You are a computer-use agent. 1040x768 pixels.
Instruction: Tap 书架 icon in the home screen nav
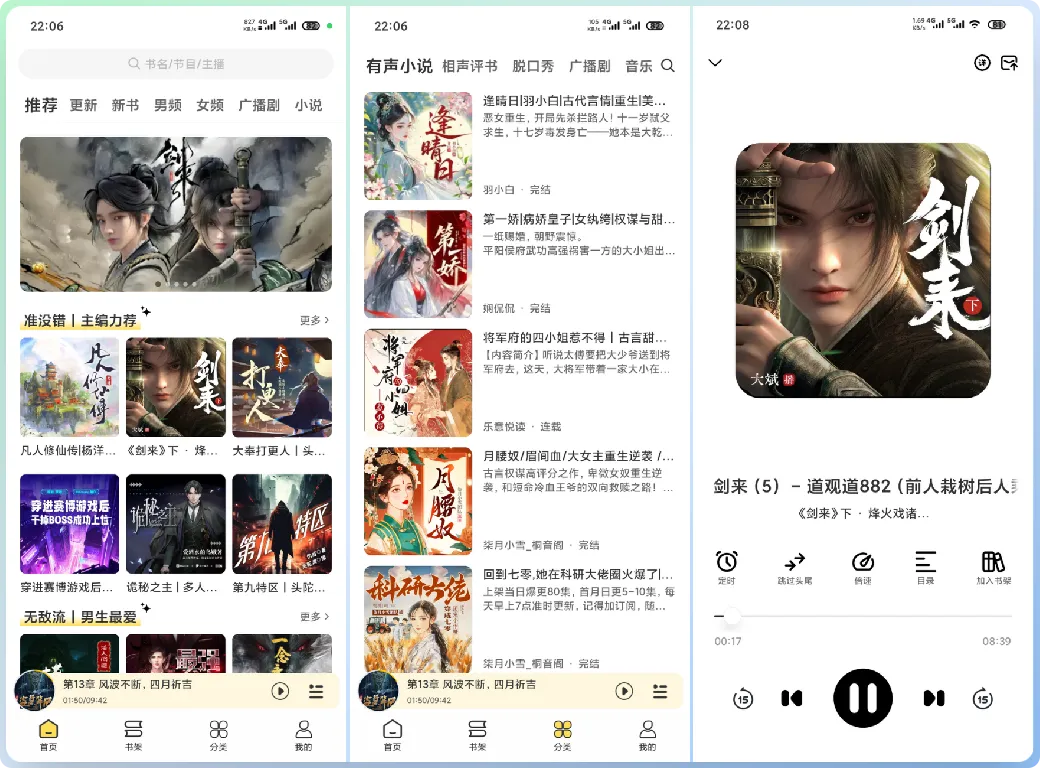[x=133, y=730]
